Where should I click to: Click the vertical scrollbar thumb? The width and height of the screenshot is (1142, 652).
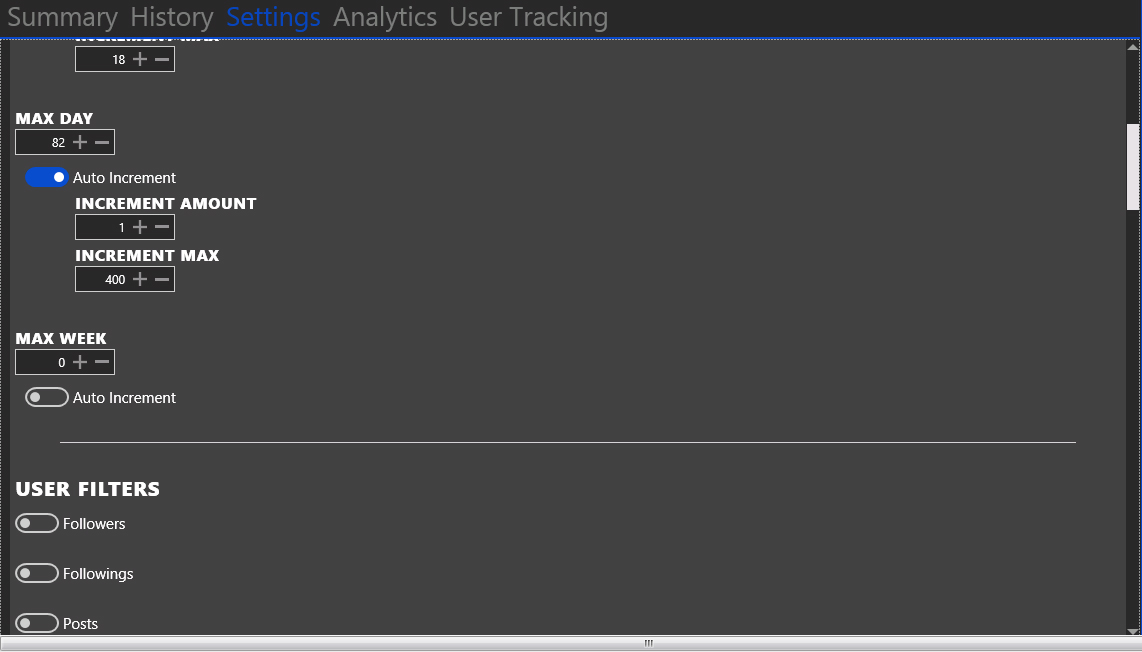[1133, 167]
